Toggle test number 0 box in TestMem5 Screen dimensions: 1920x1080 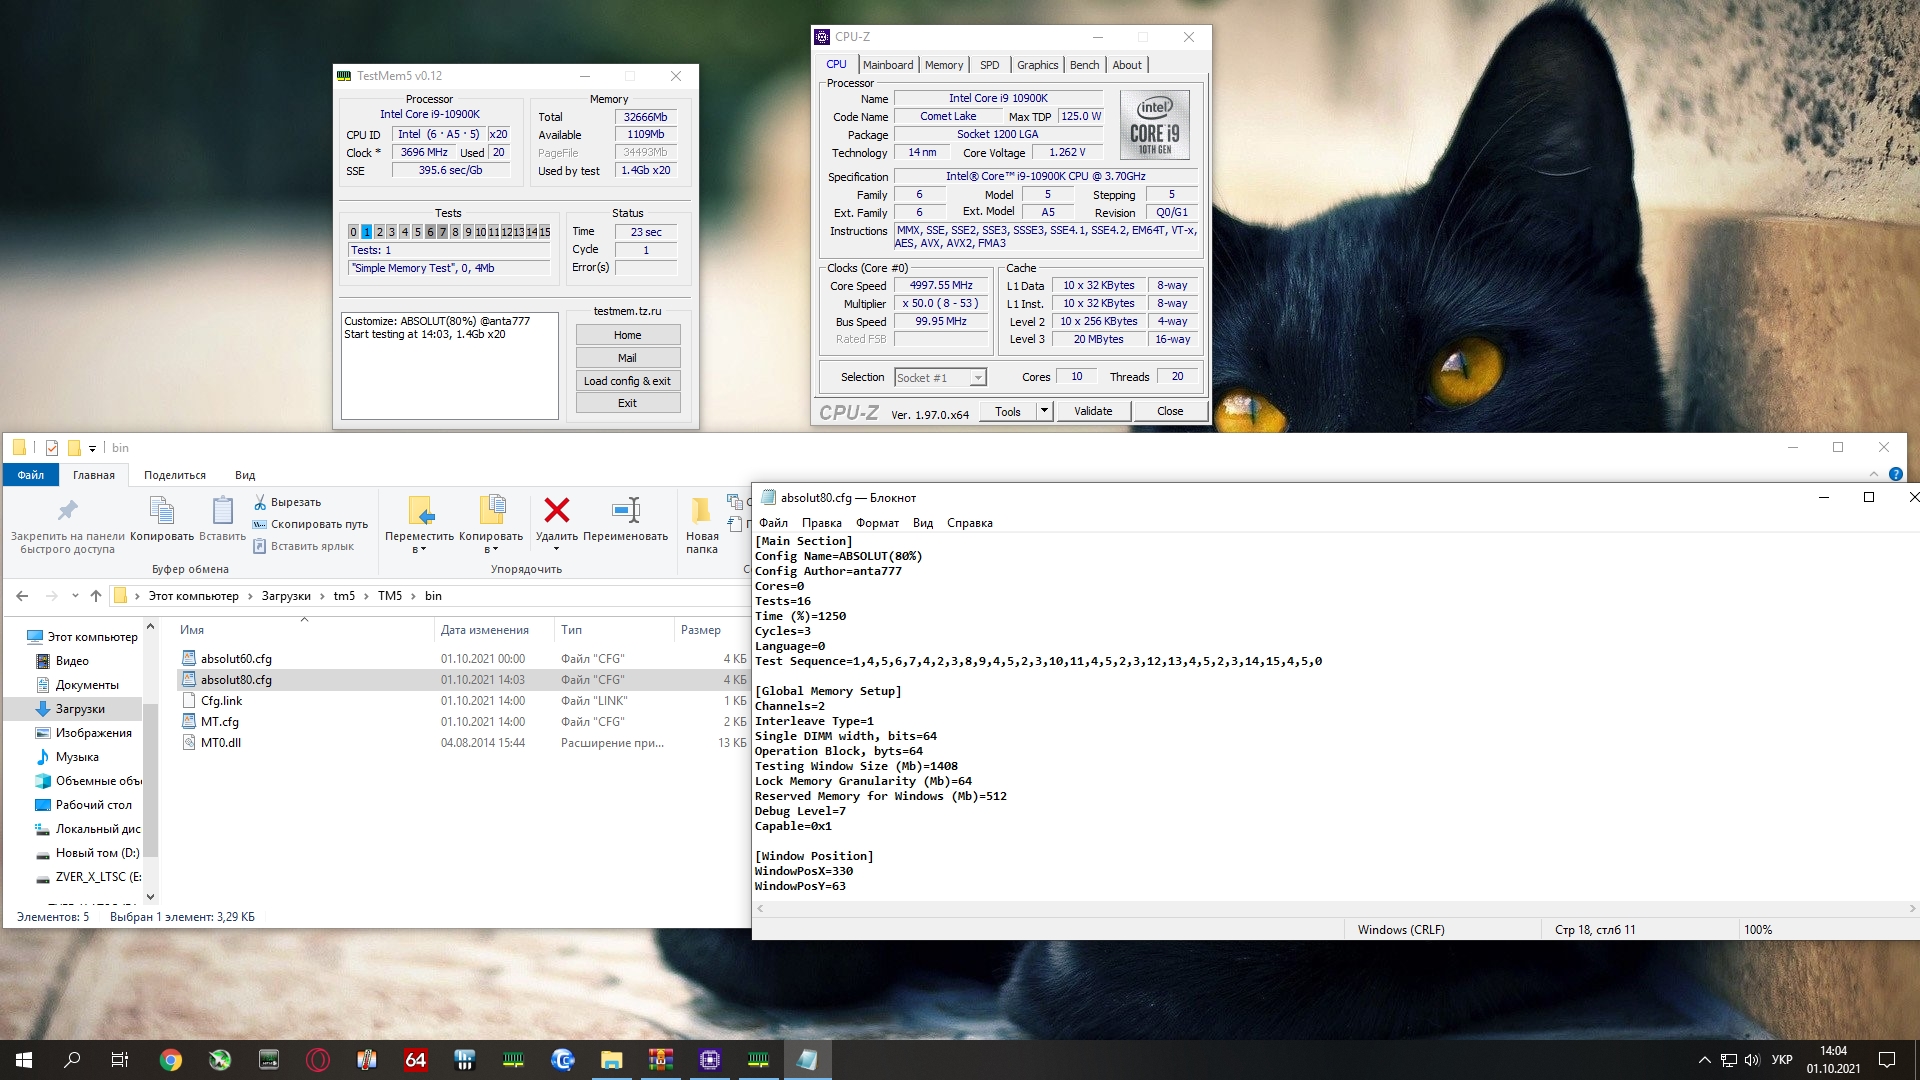(x=353, y=232)
